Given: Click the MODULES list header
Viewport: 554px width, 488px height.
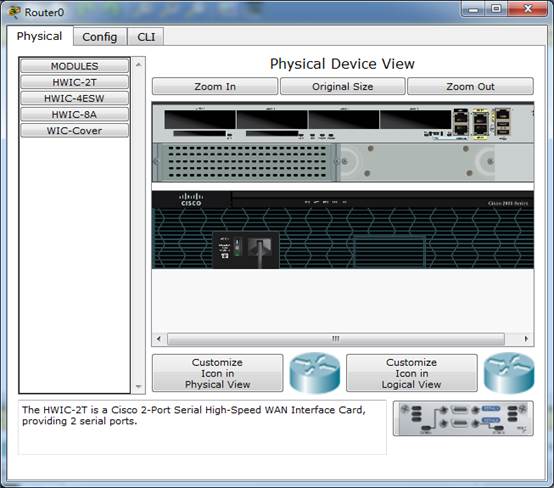Looking at the screenshot, I should coord(74,66).
